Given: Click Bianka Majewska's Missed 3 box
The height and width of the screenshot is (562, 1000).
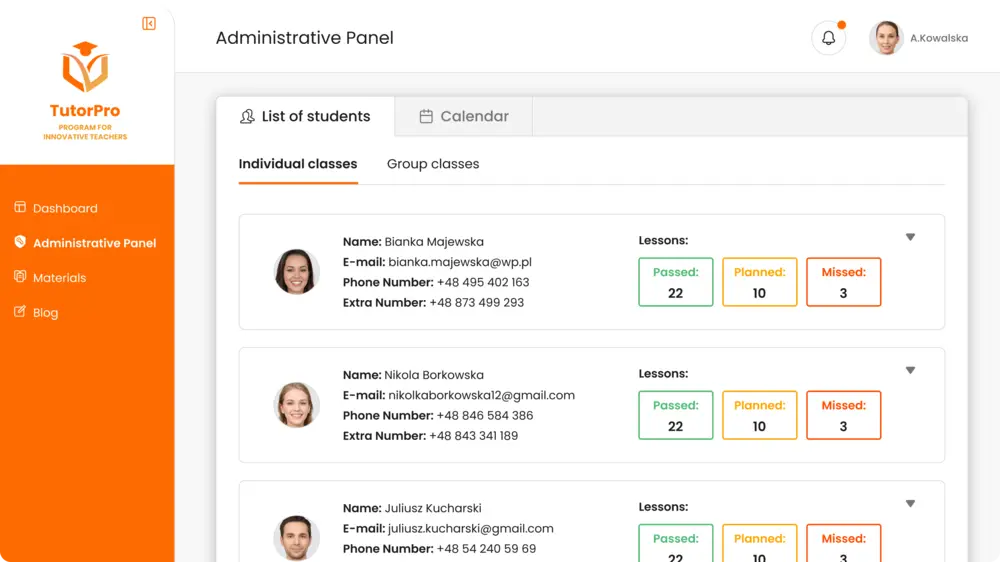Looking at the screenshot, I should point(843,282).
